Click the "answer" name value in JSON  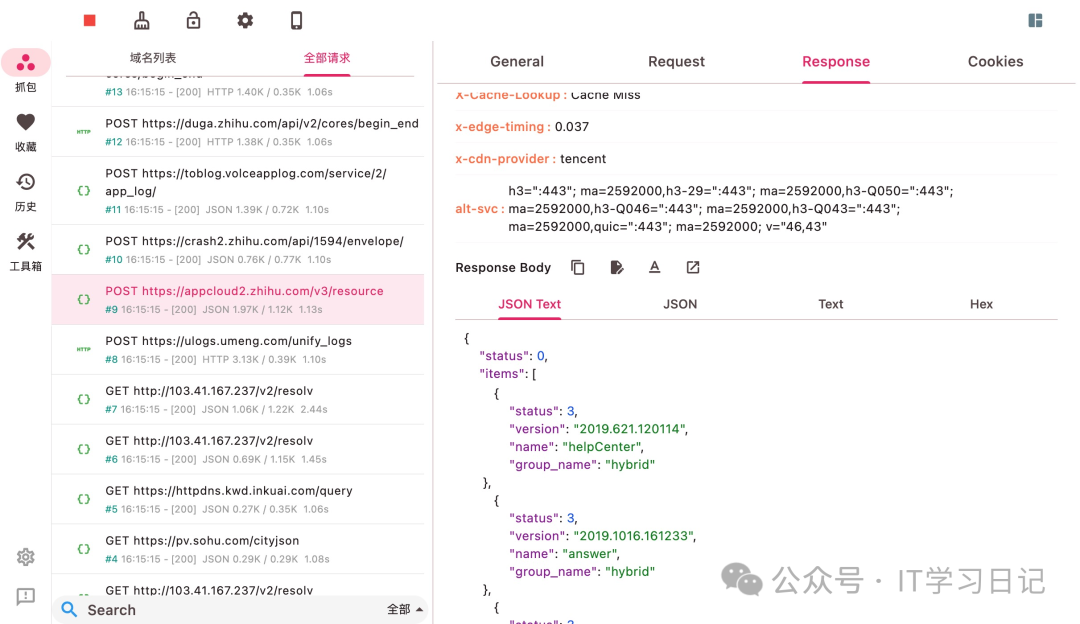pos(590,554)
